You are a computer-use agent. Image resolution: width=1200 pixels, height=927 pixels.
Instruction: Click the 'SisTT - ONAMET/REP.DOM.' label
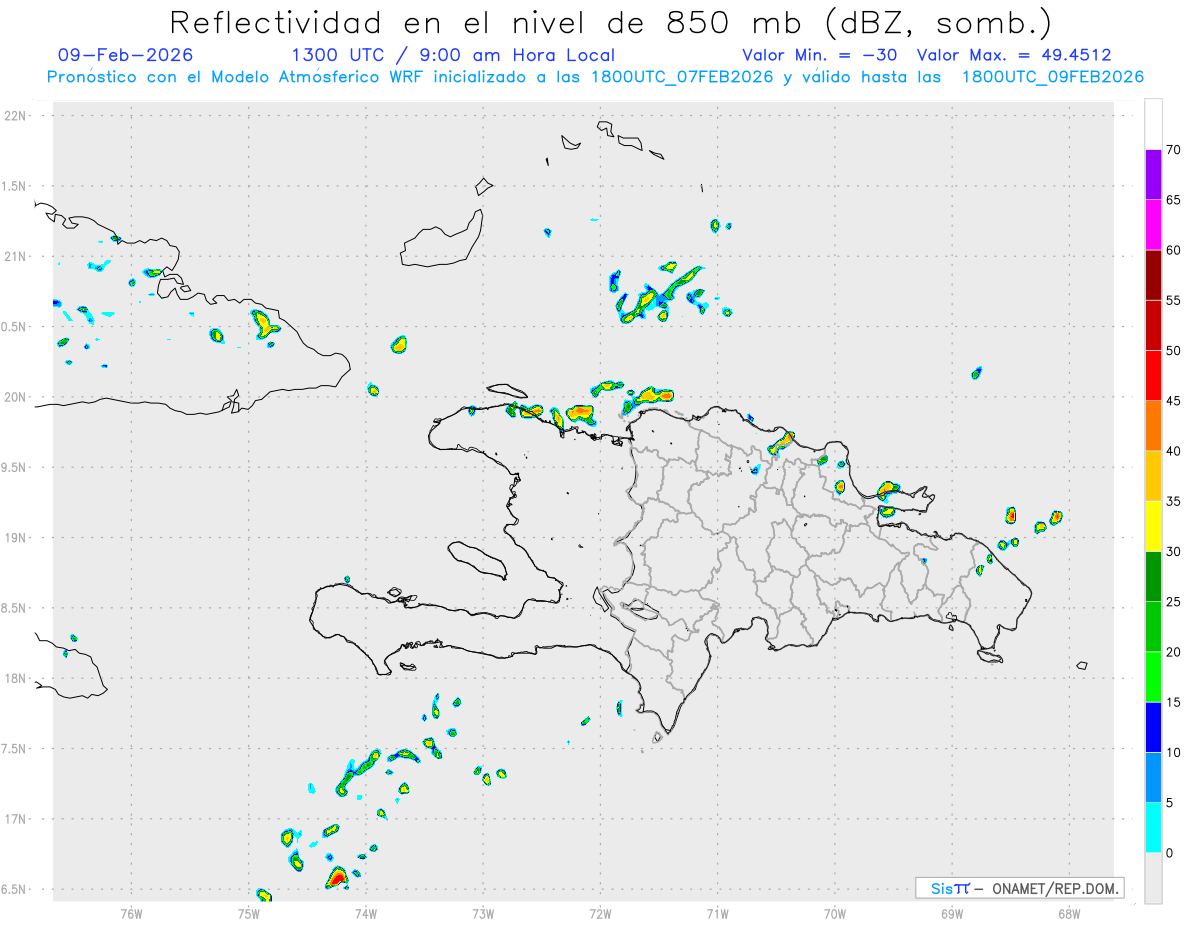[1020, 888]
